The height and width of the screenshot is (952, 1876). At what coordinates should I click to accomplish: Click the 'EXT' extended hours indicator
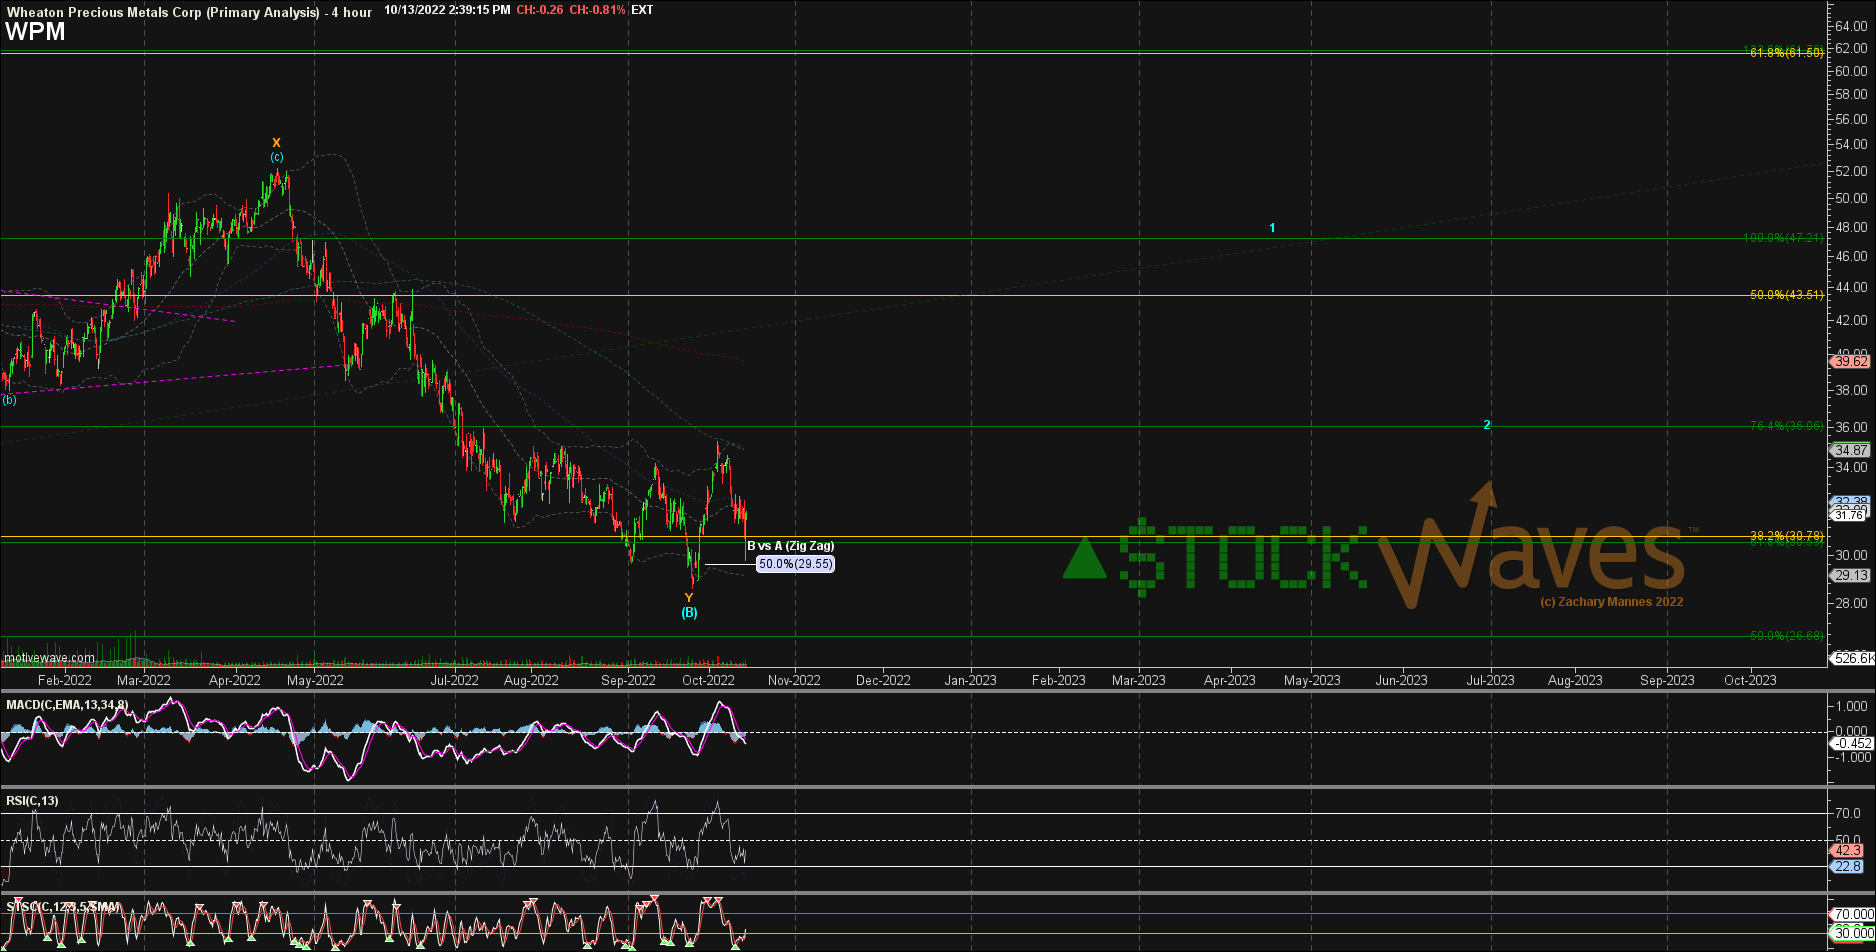tap(642, 10)
